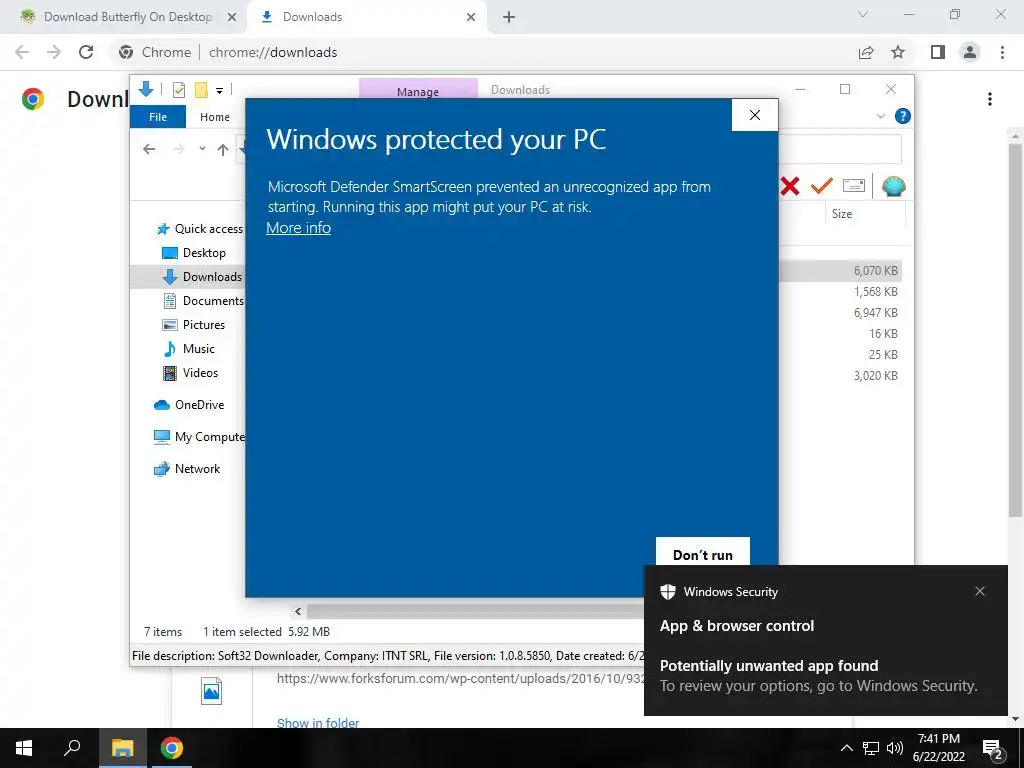Click Chrome's back arrow
This screenshot has height=768, width=1024.
click(x=22, y=52)
